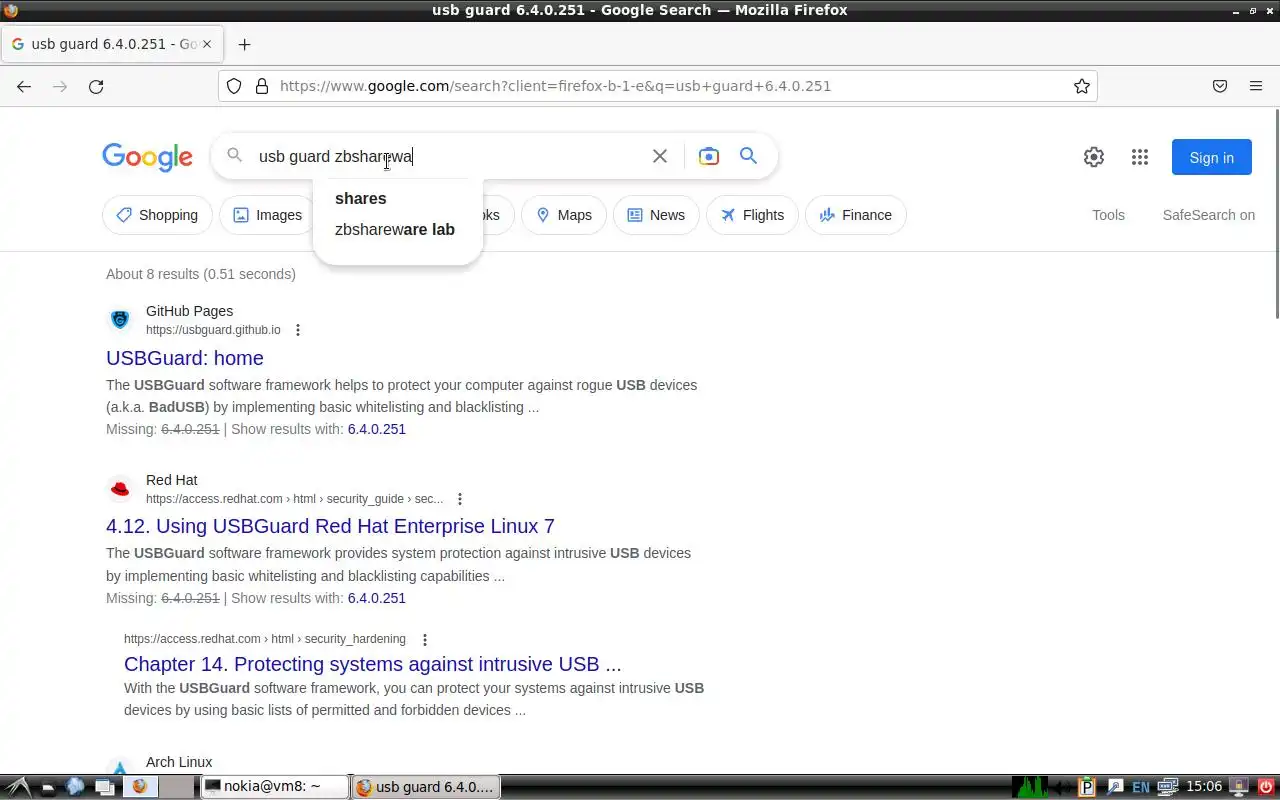Show results with 6.4.0.251 under Red Hat result
The height and width of the screenshot is (800, 1280).
[x=376, y=598]
